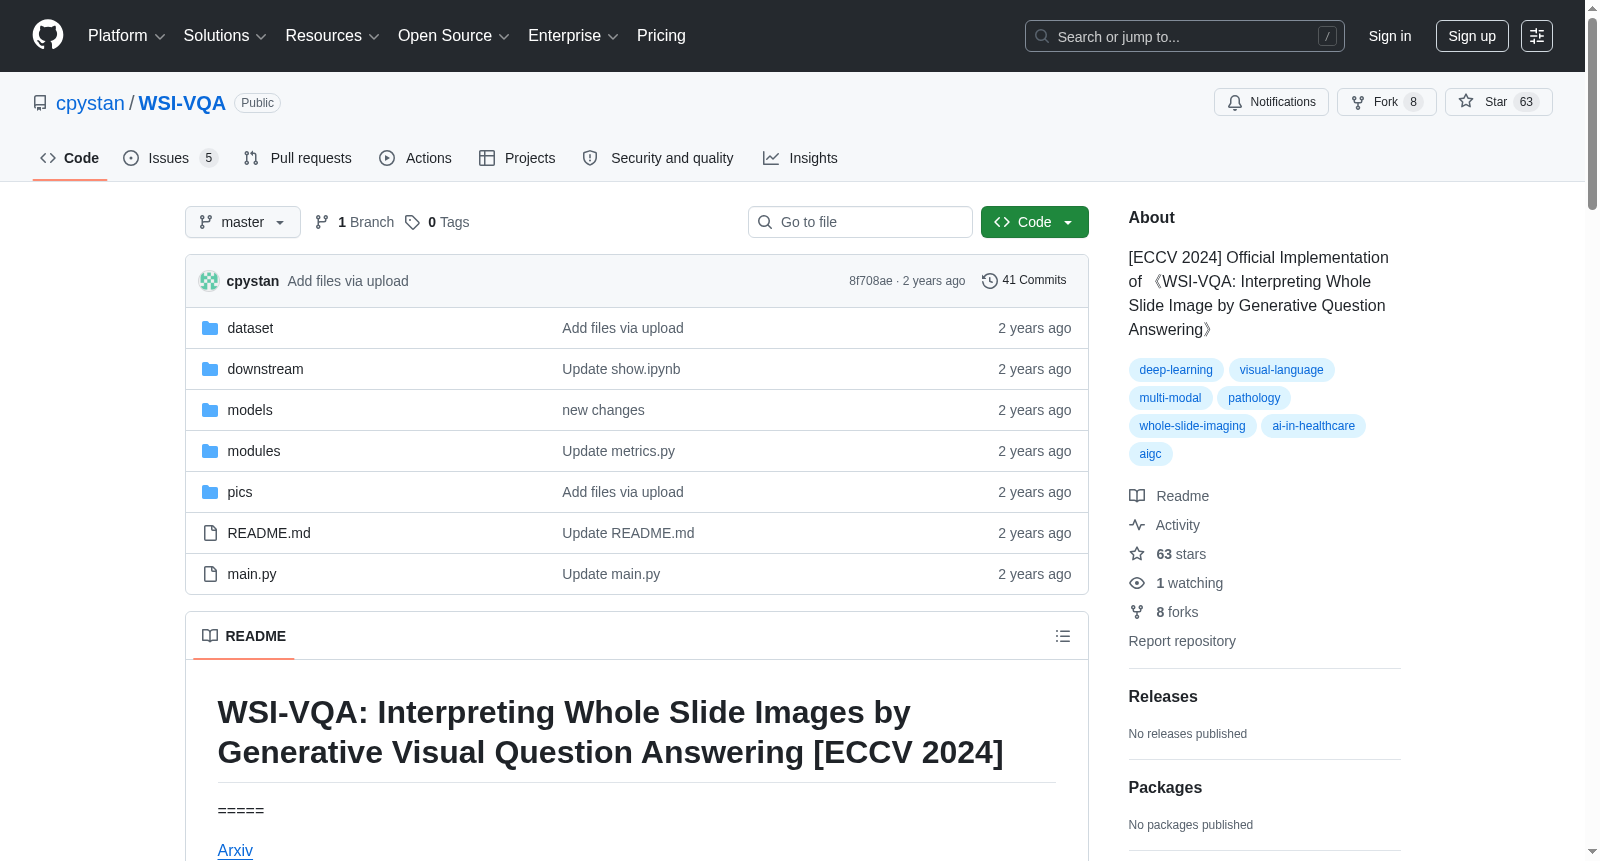
Task: Expand the Enterprise menu
Action: (x=573, y=36)
